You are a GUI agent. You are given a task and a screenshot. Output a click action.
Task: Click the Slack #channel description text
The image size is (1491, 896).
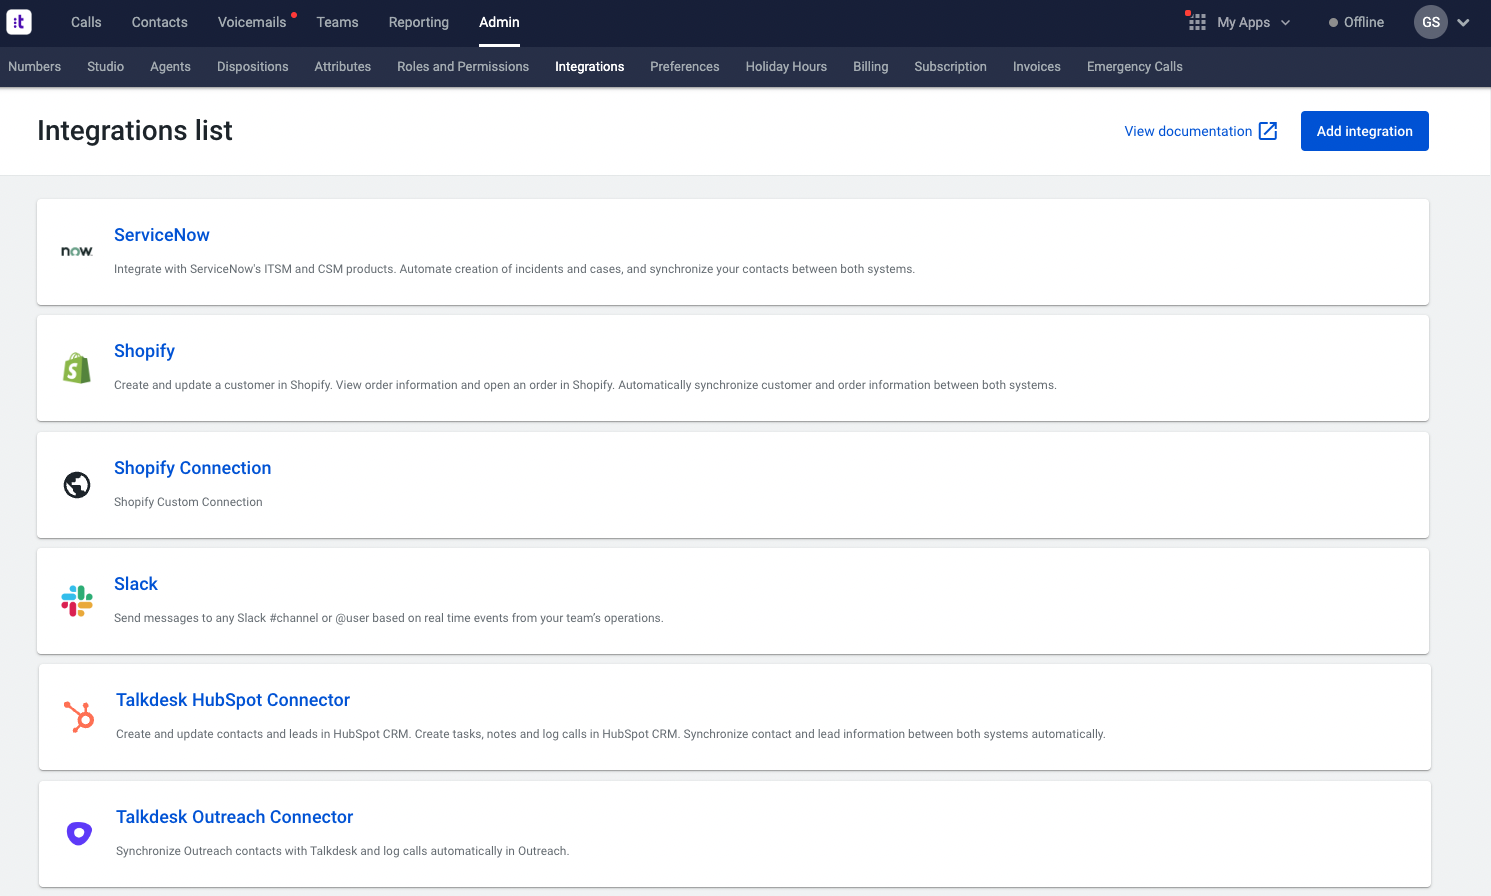[389, 618]
